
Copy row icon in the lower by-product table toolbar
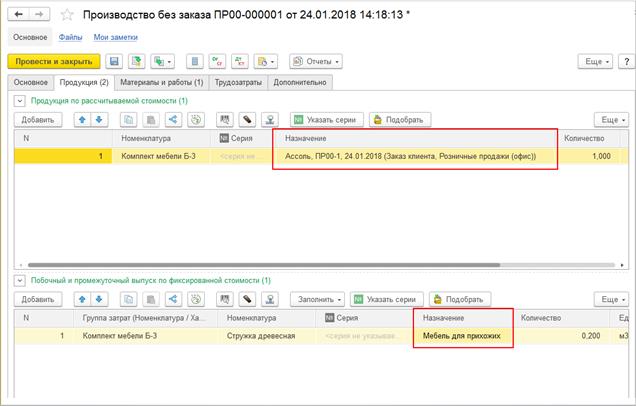click(129, 299)
